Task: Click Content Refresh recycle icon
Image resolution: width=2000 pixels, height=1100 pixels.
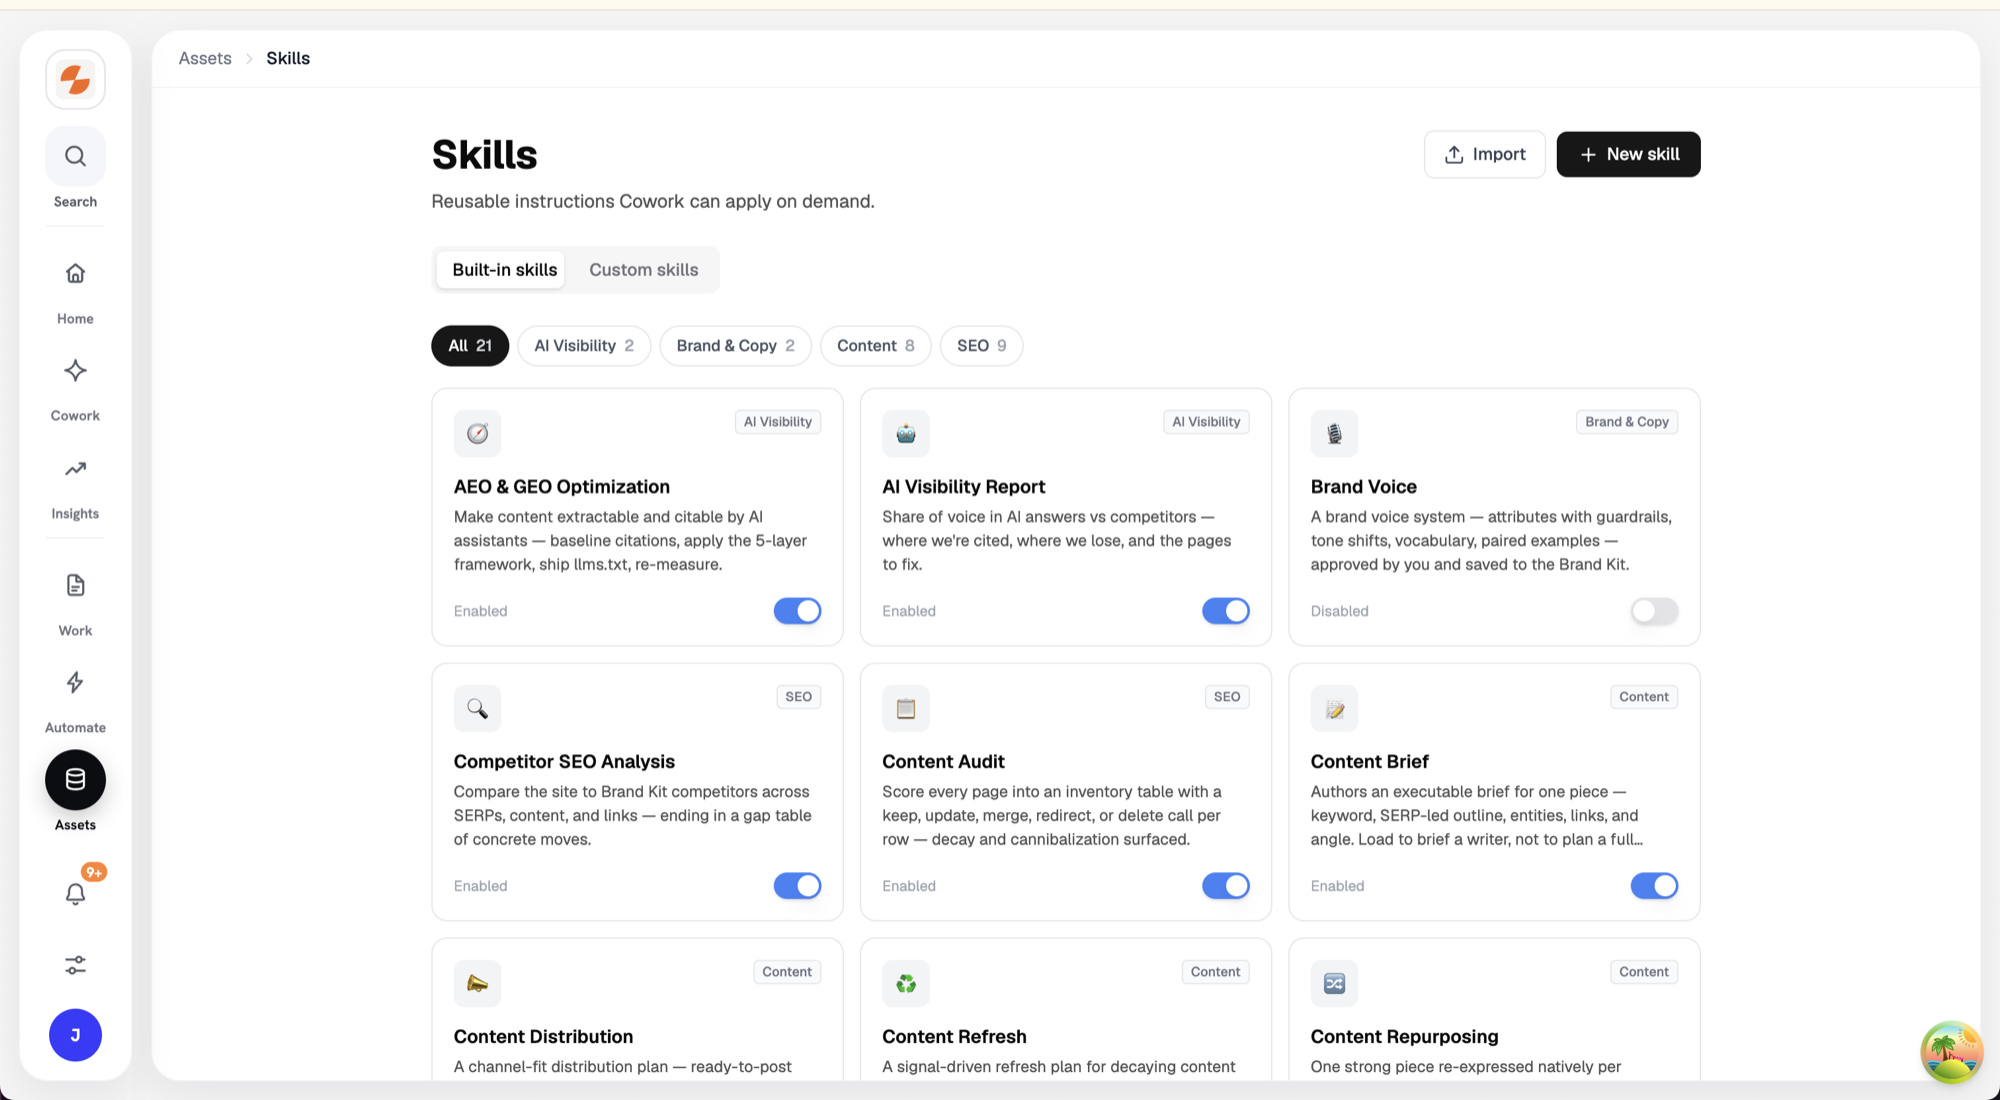Action: (x=906, y=983)
